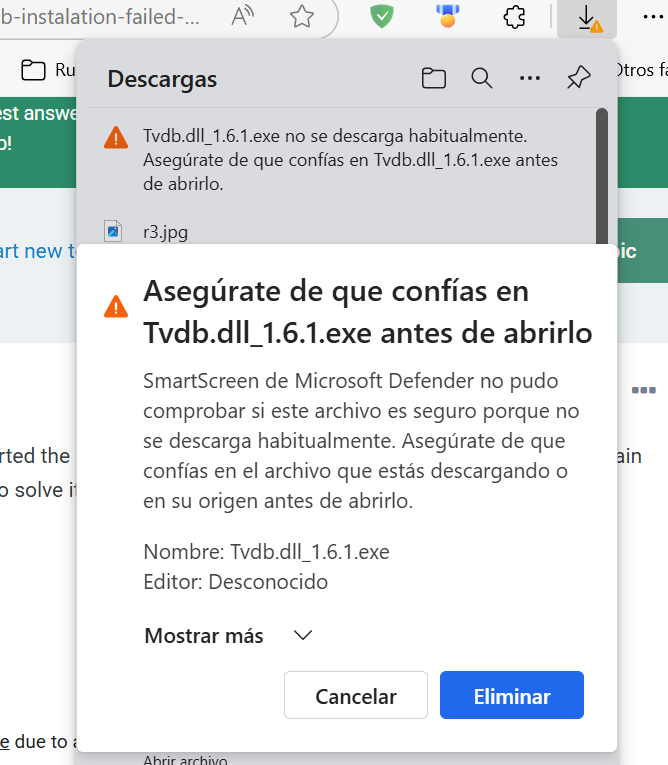668x765 pixels.
Task: Open the Extensions puzzle icon
Action: [x=514, y=17]
